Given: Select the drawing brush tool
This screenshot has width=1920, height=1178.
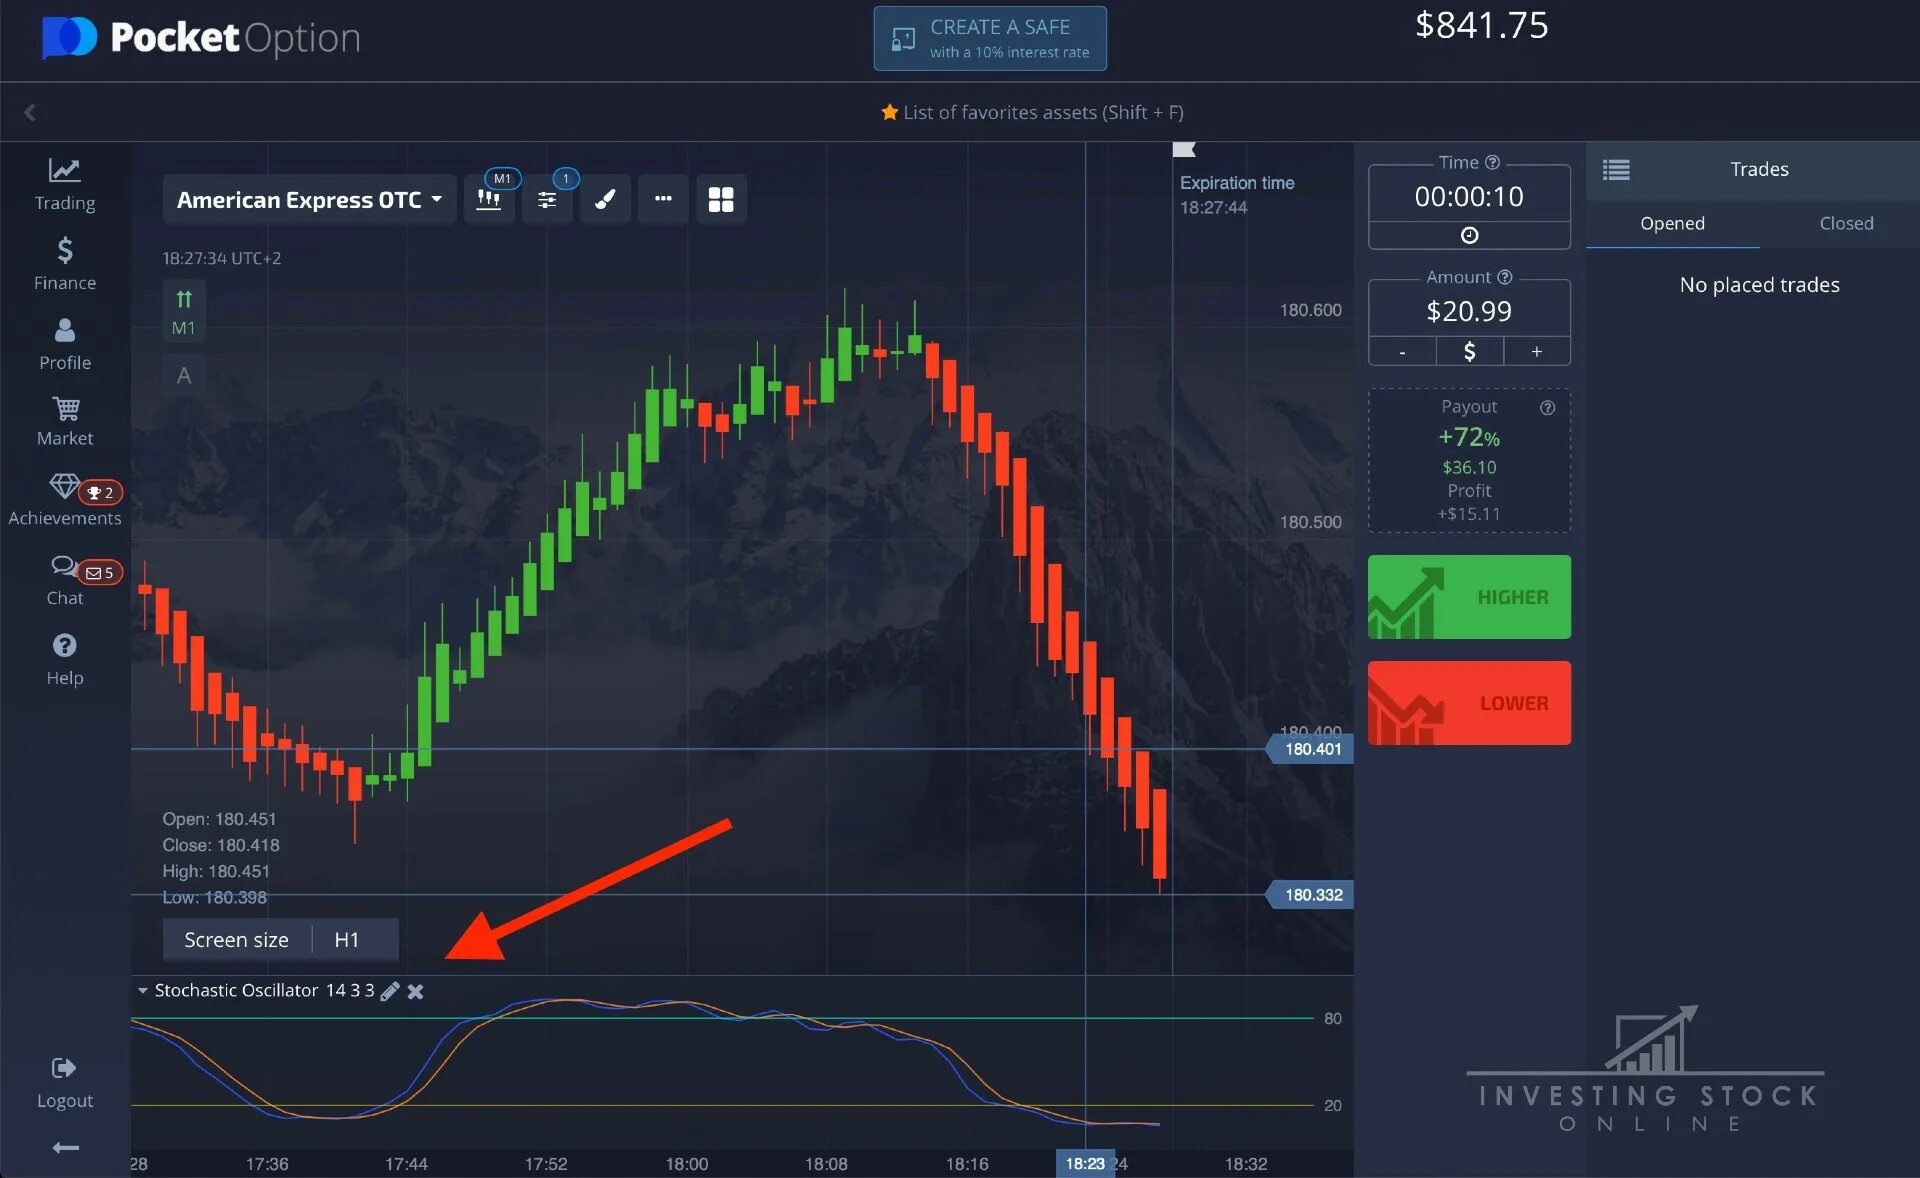Looking at the screenshot, I should click(605, 199).
